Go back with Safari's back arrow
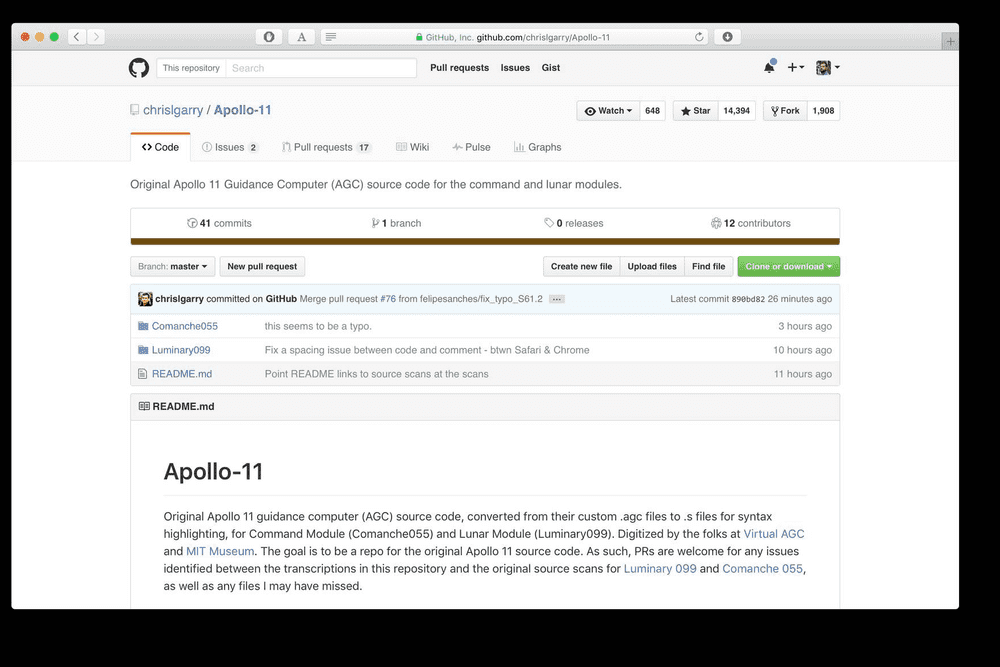This screenshot has width=1000, height=667. 77,37
